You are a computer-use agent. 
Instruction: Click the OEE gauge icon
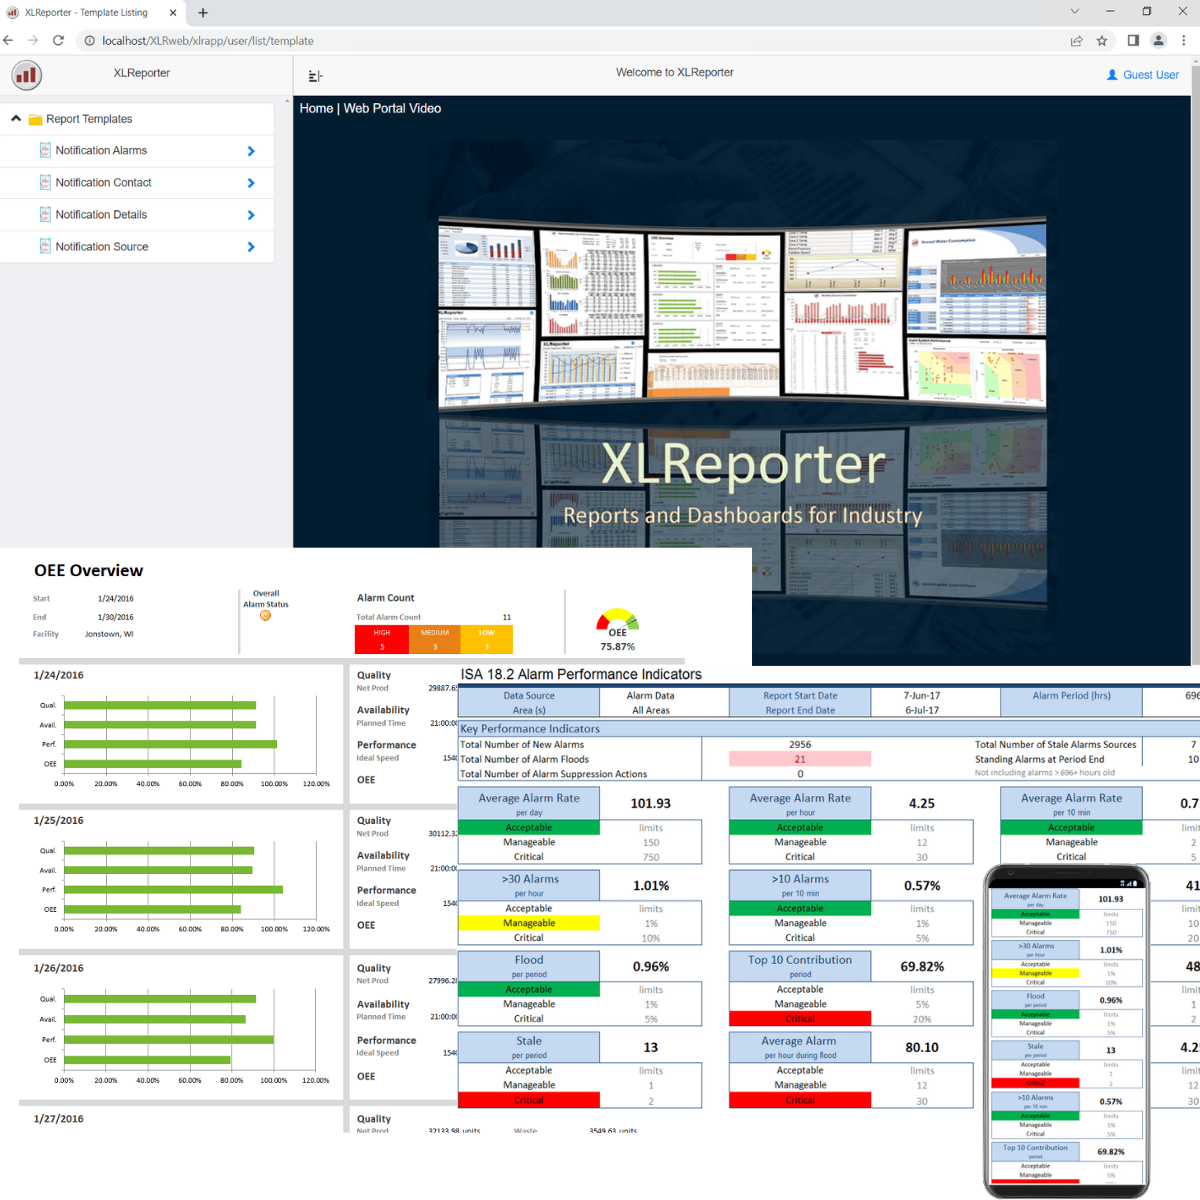(x=618, y=622)
